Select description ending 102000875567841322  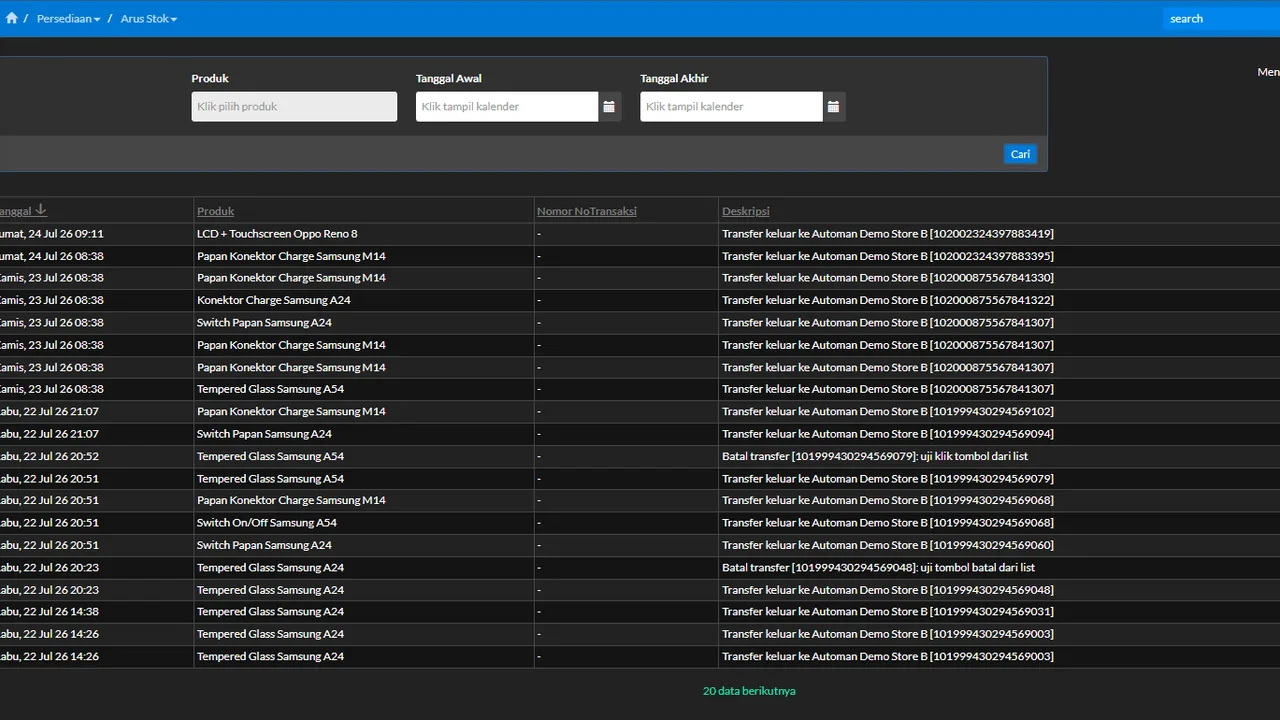887,300
